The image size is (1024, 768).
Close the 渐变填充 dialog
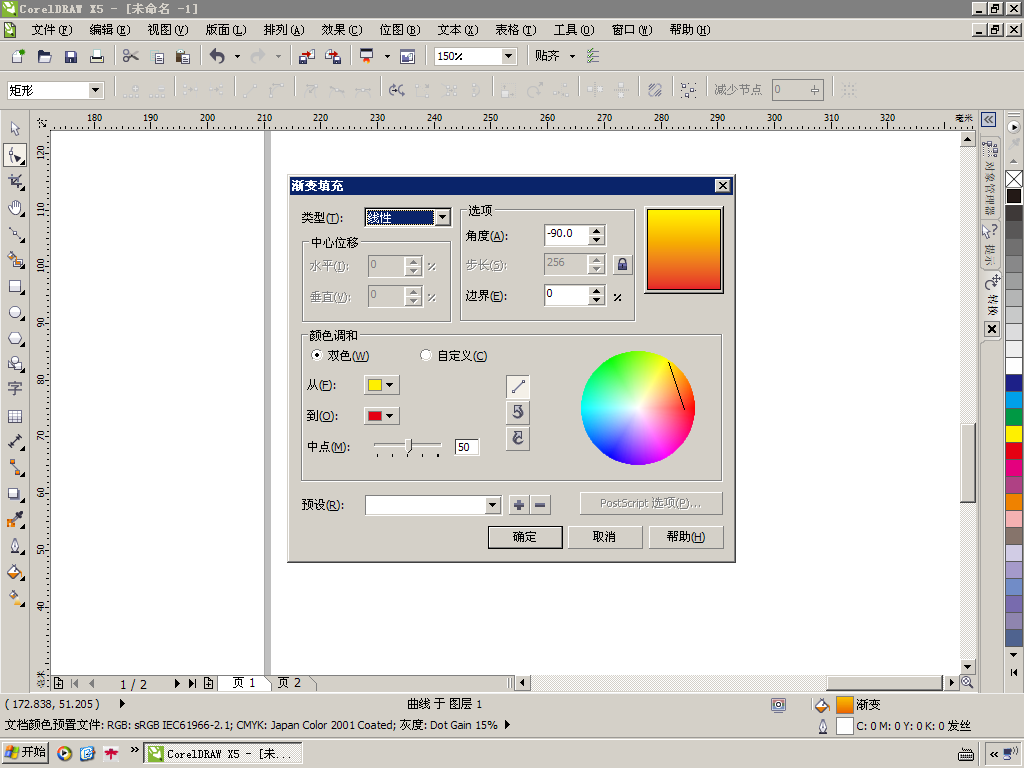click(x=722, y=186)
